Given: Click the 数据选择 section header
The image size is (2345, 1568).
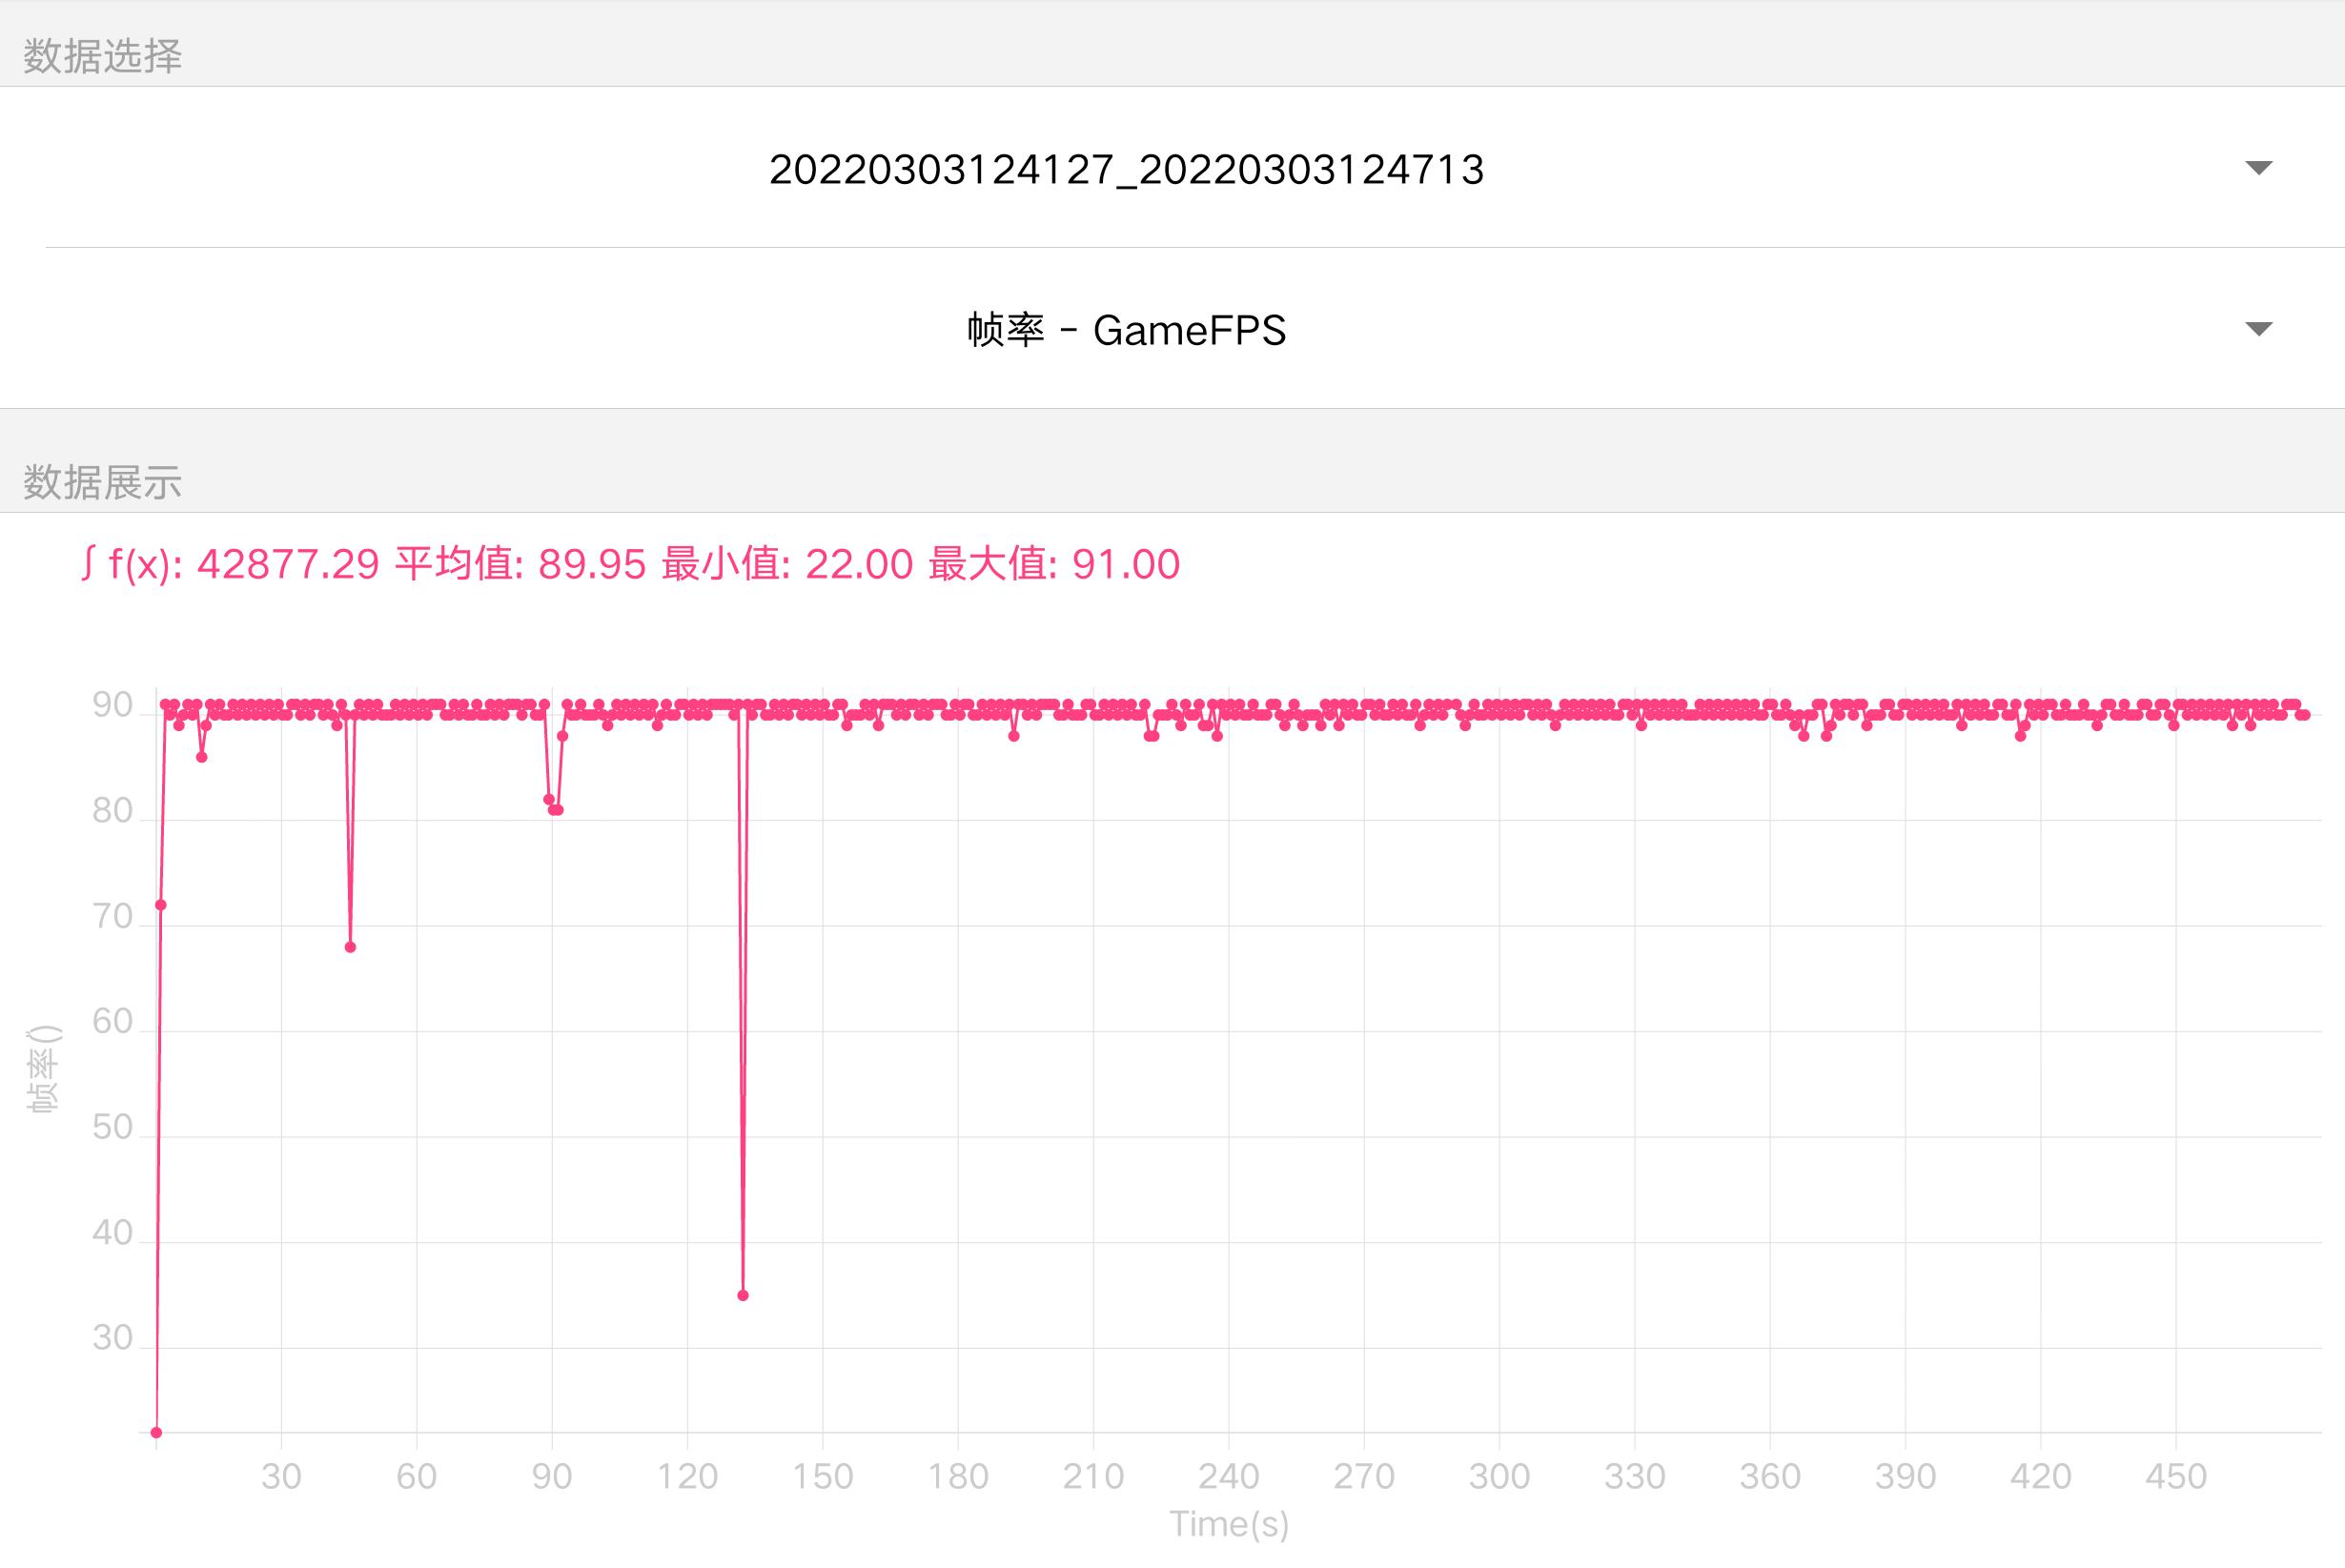Looking at the screenshot, I should tap(102, 56).
